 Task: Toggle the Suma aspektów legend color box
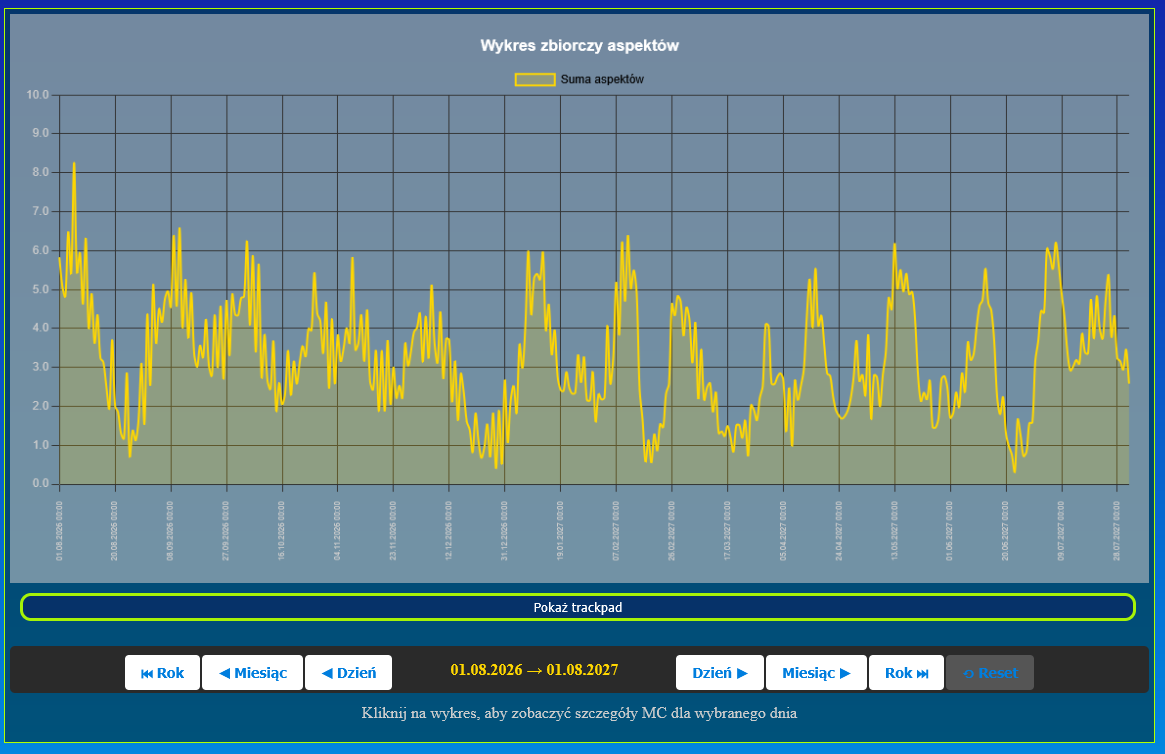click(535, 79)
